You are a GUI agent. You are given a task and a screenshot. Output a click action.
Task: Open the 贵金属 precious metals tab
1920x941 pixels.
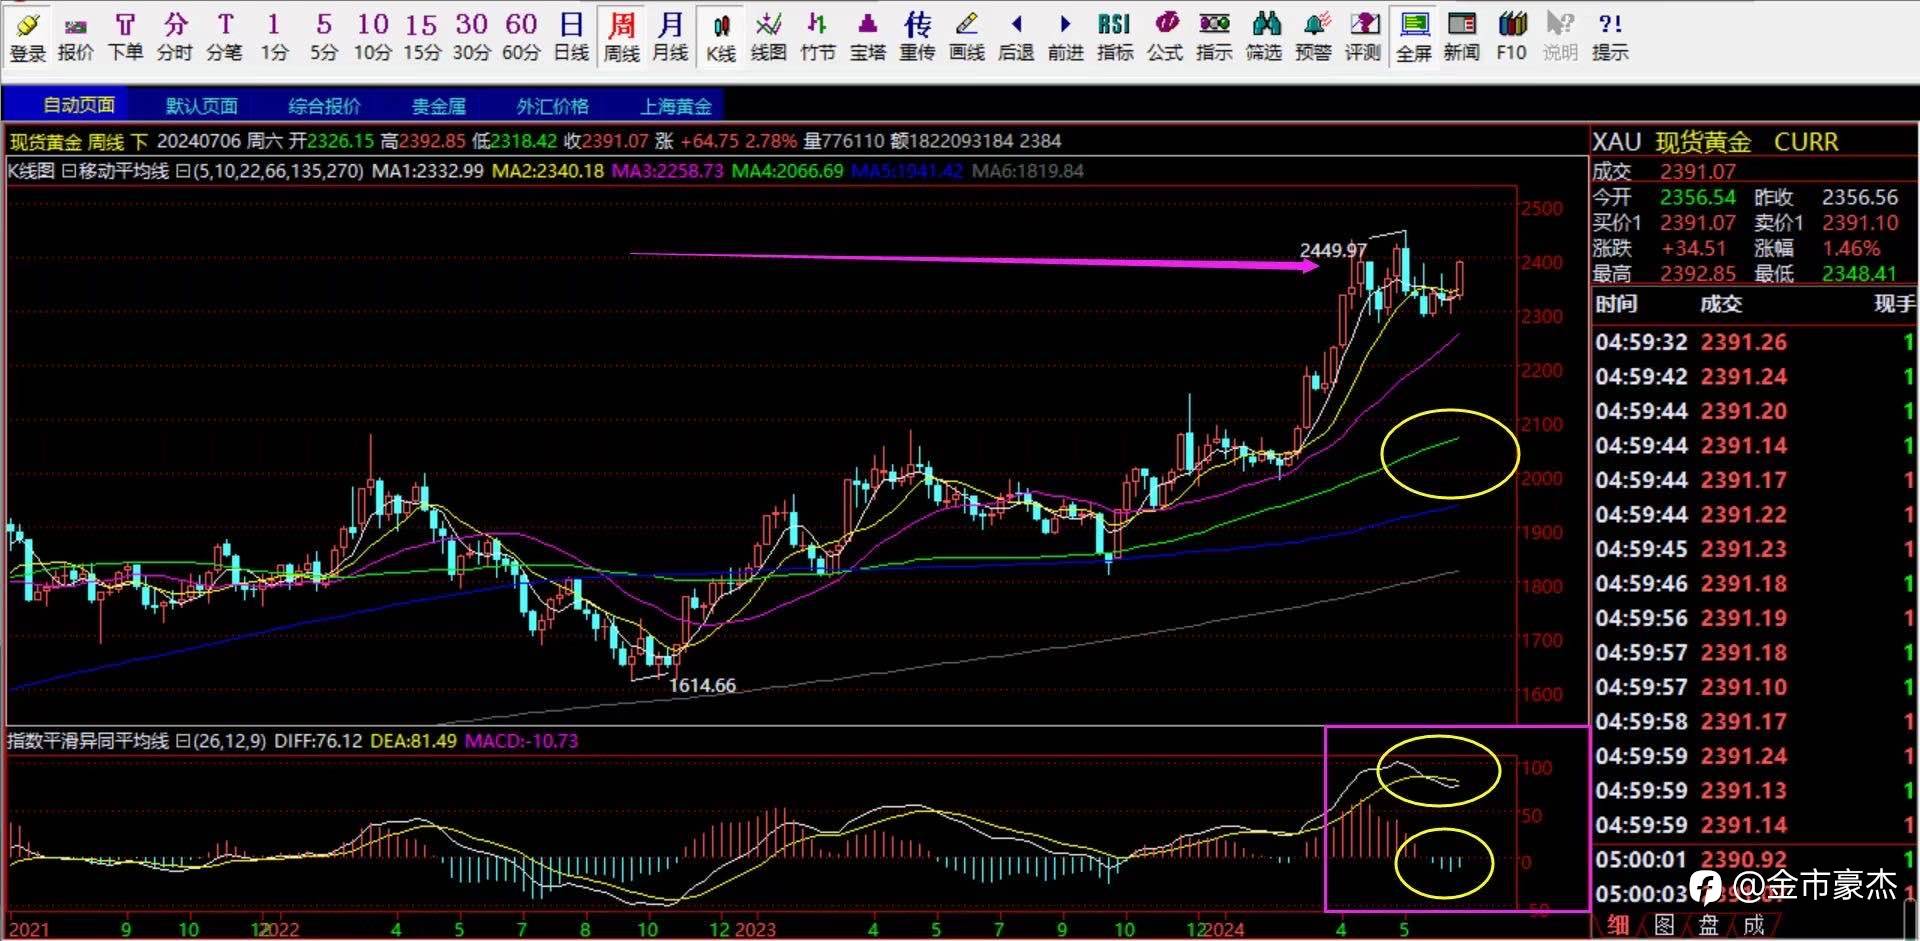(439, 105)
